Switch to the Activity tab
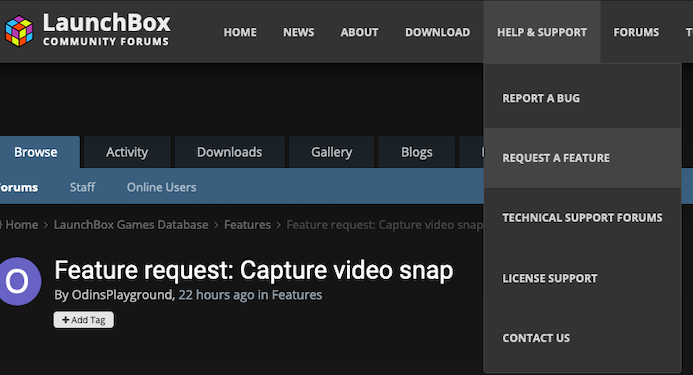 coord(127,152)
